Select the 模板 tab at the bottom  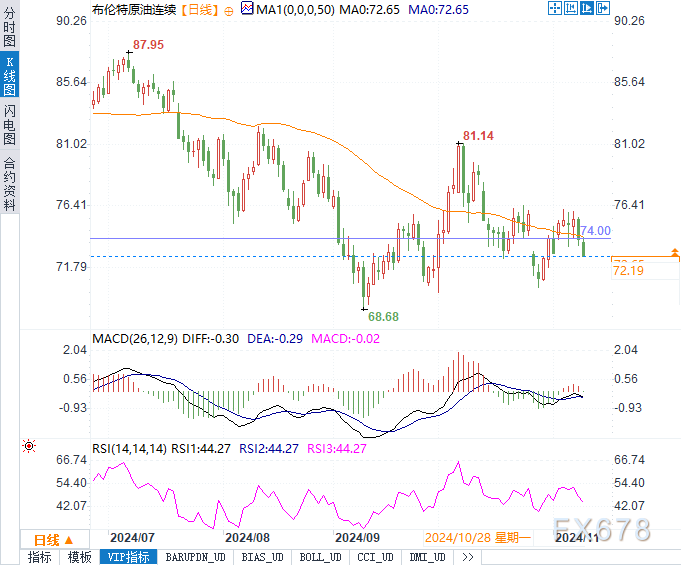79,557
